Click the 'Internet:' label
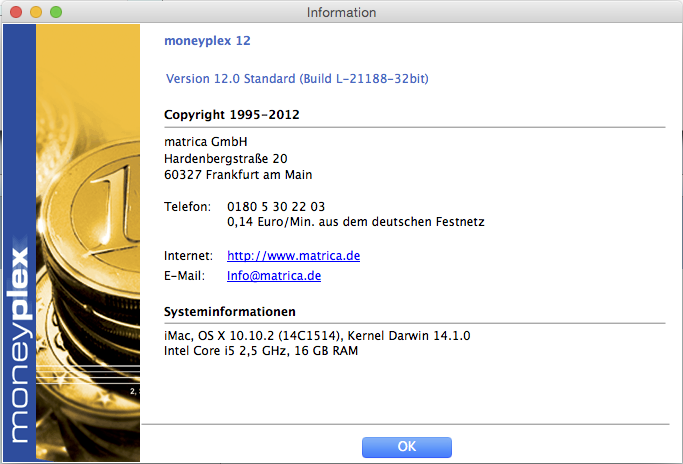Screen dimensions: 683x464 188,256
